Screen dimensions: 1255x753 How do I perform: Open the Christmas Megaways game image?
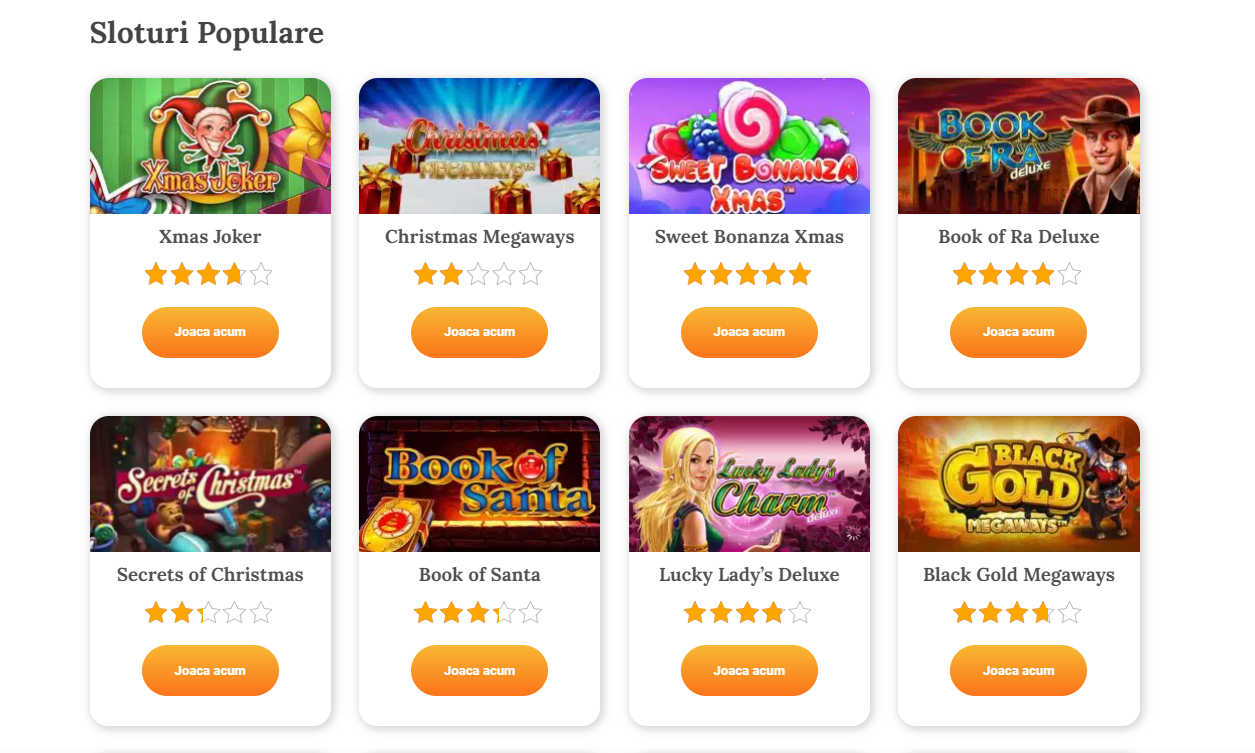tap(479, 146)
